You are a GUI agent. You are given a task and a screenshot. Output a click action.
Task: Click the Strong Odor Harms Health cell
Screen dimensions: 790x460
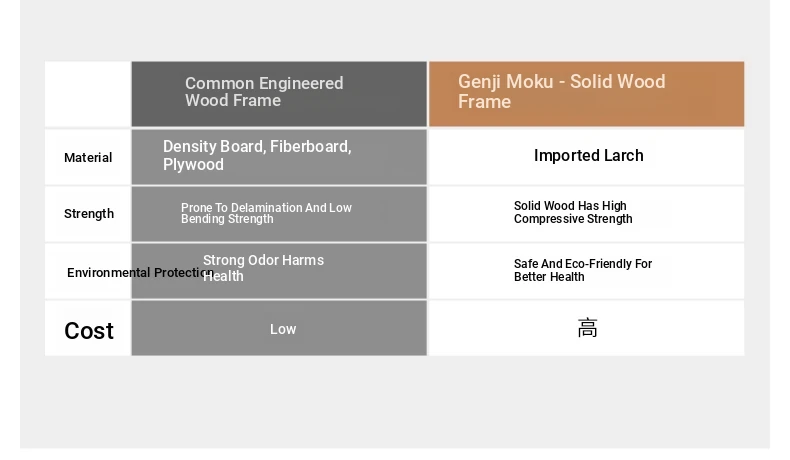[279, 271]
